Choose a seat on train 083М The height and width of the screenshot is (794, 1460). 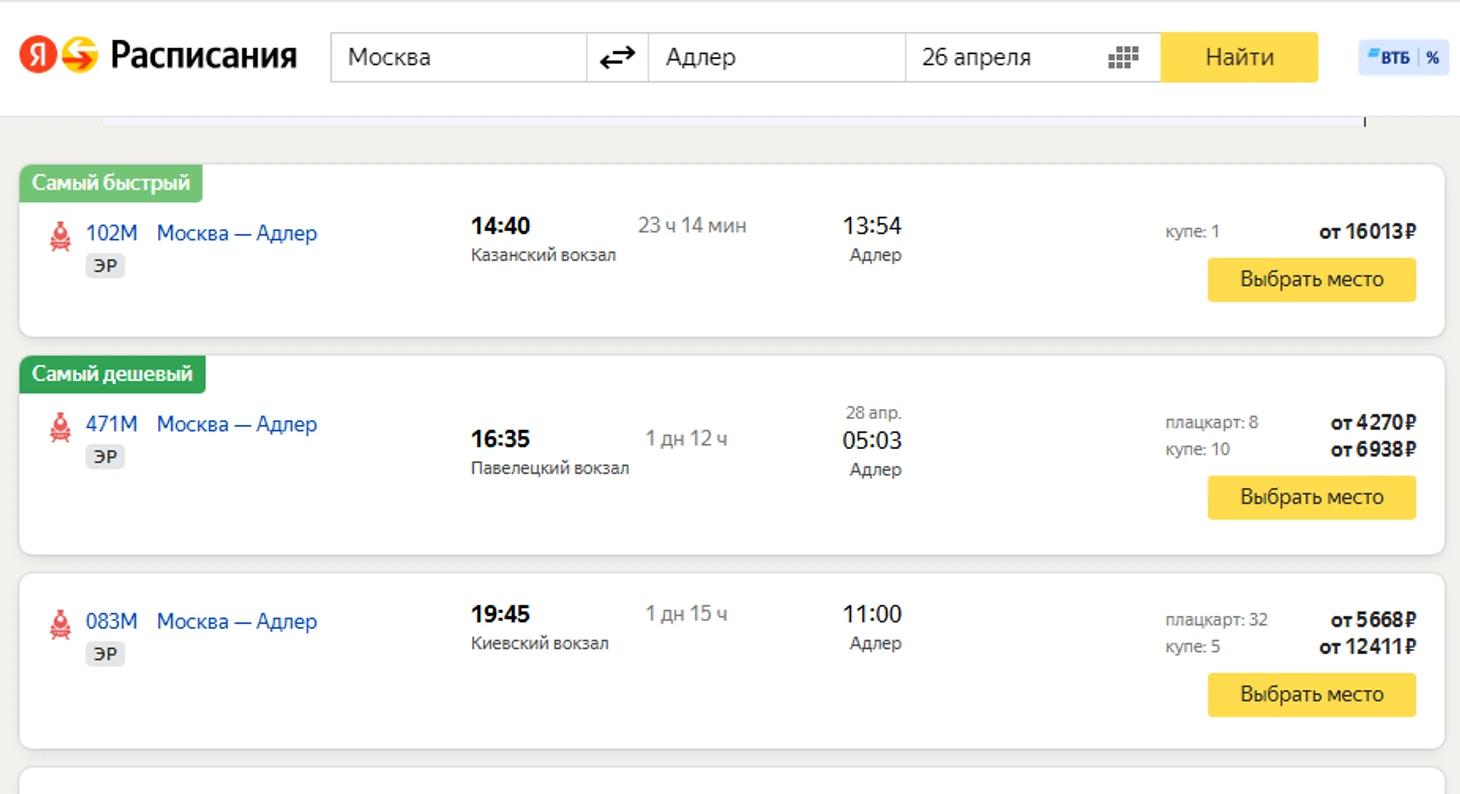tap(1311, 694)
